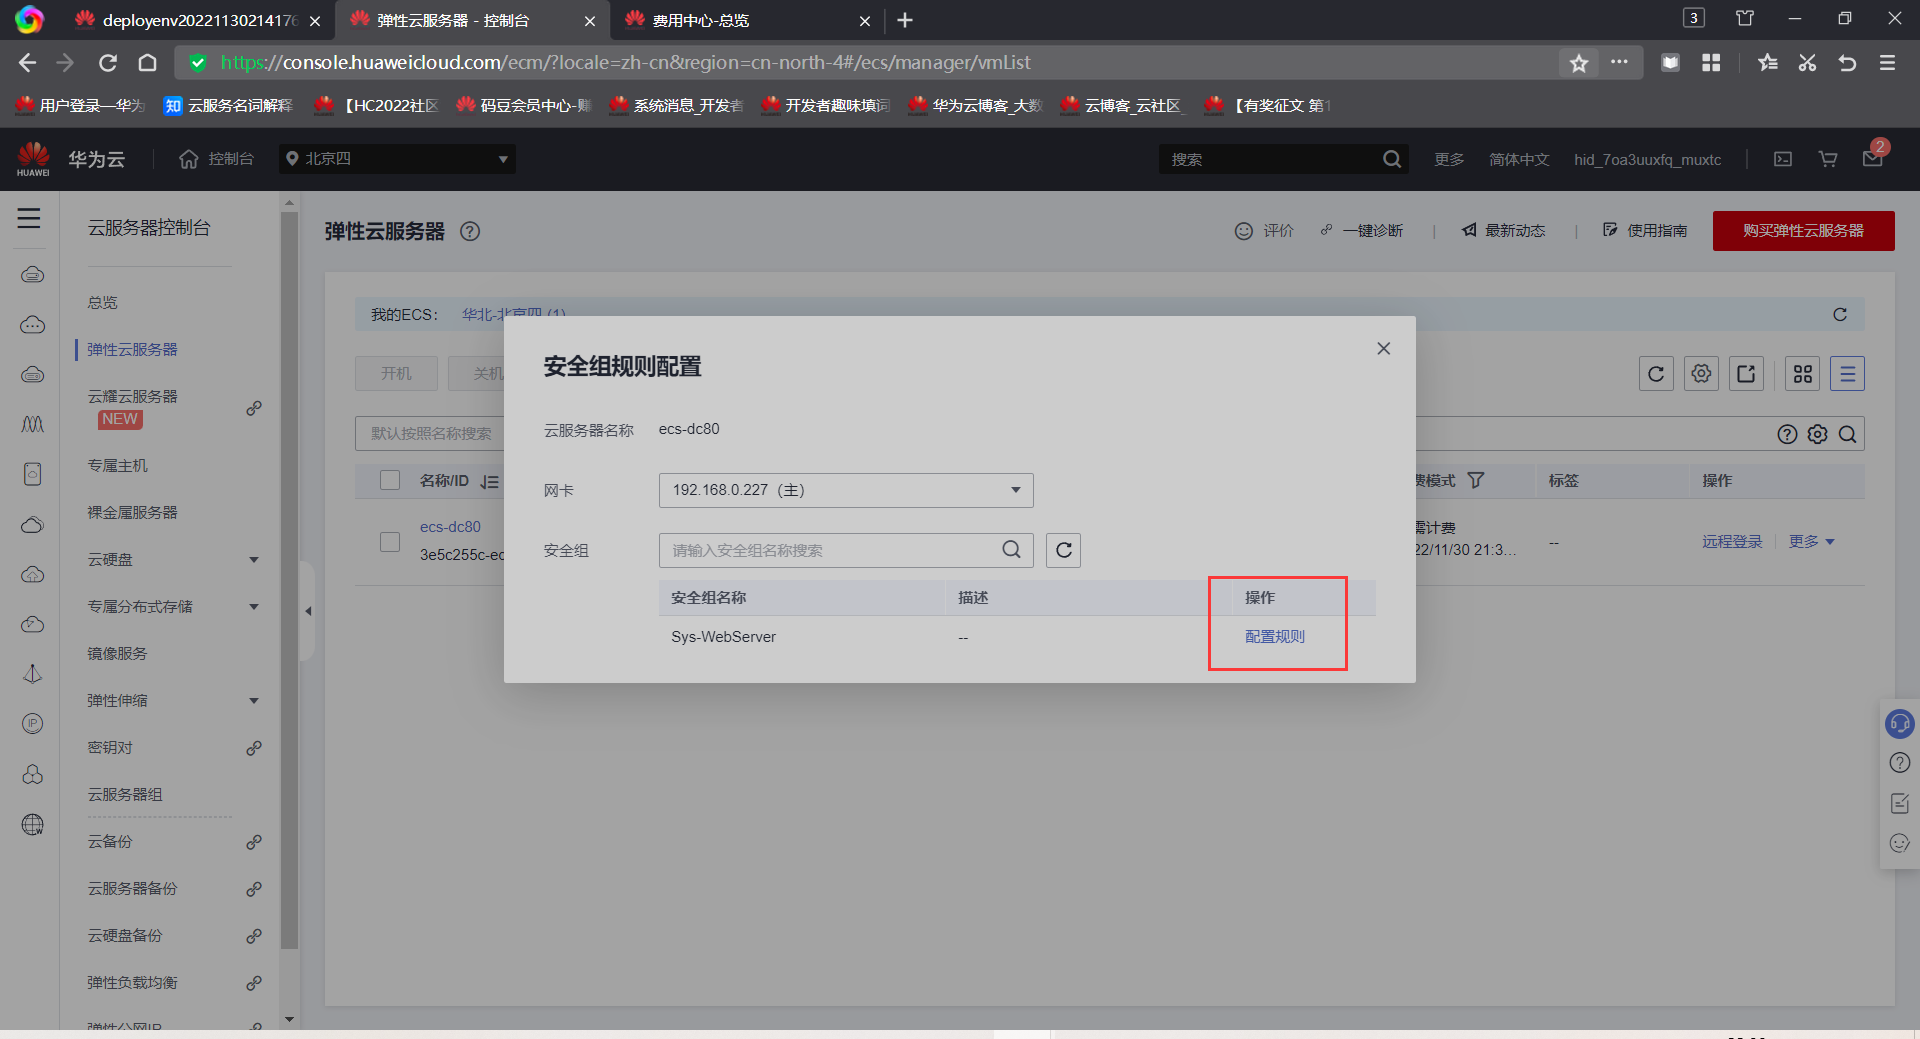The image size is (1920, 1039).
Task: Expand the 弹性伸缩 sidebar section
Action: [x=253, y=701]
